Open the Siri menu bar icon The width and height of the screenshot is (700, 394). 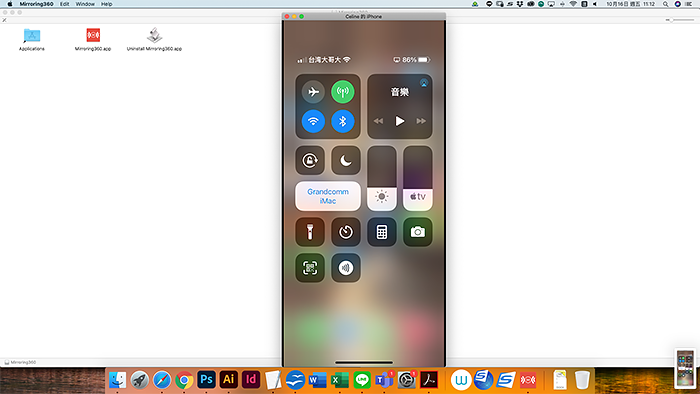tap(677, 4)
